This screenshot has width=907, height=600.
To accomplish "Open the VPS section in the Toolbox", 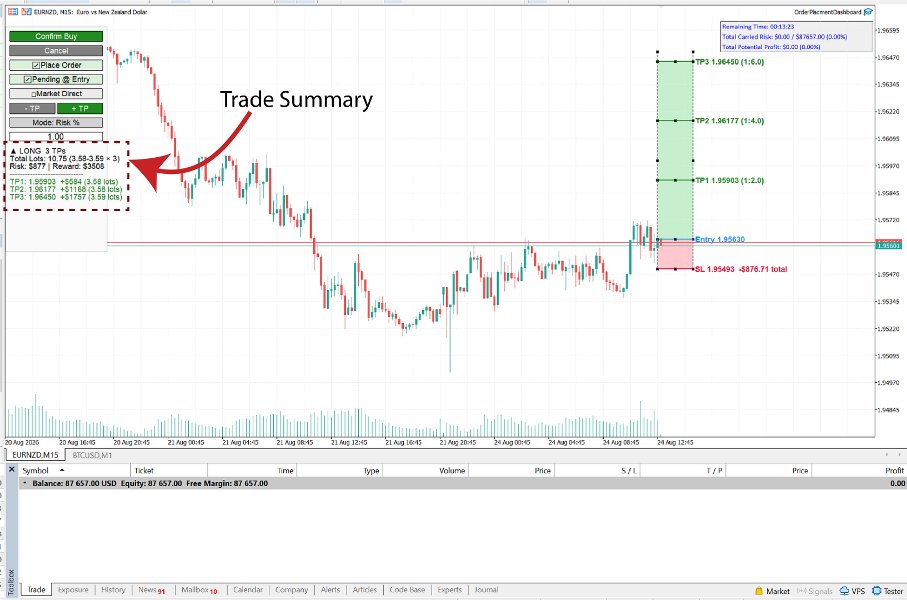I will [x=852, y=591].
